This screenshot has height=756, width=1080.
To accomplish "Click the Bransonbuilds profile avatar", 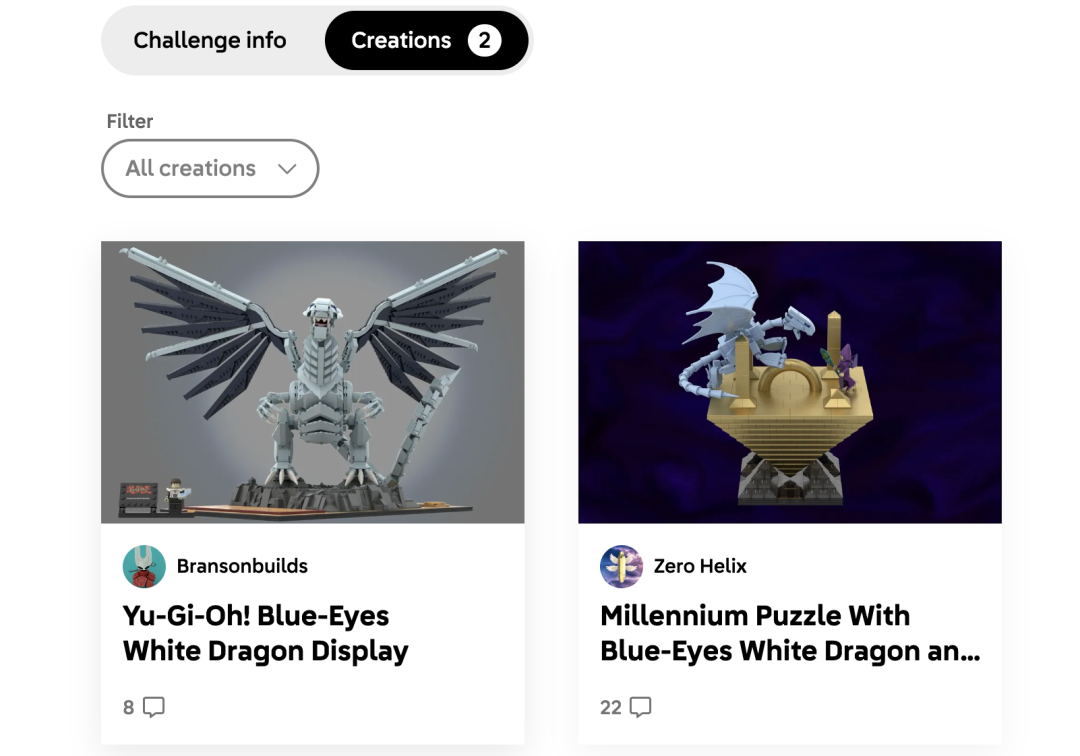I will [x=144, y=567].
